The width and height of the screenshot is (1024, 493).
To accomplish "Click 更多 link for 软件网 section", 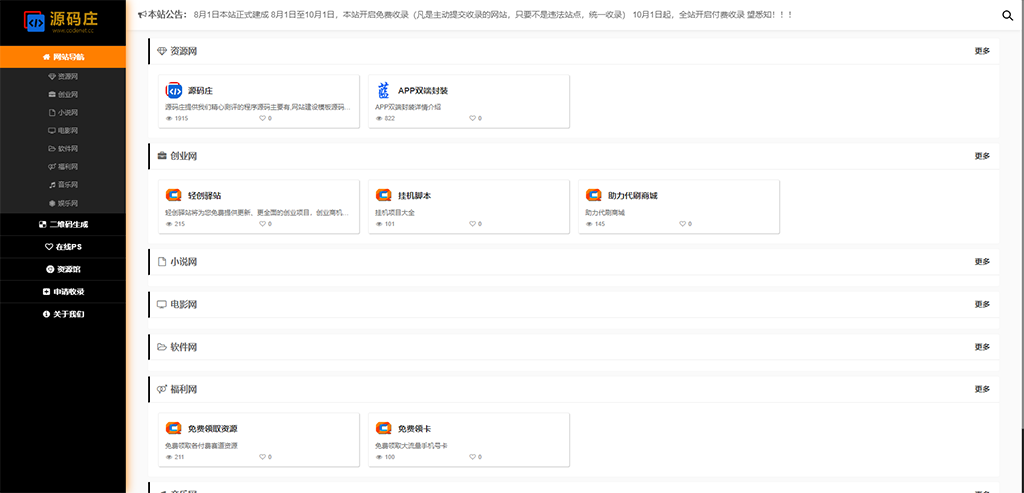I will tap(982, 347).
